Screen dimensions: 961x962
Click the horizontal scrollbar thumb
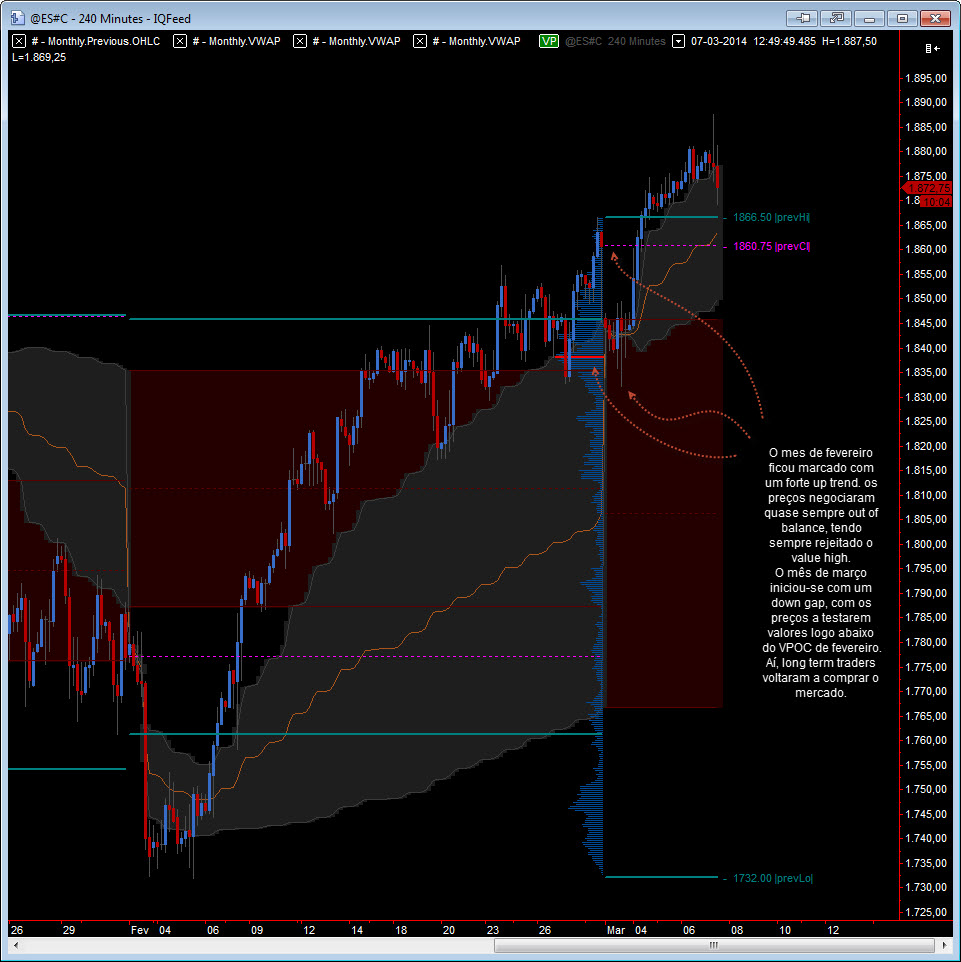click(714, 945)
